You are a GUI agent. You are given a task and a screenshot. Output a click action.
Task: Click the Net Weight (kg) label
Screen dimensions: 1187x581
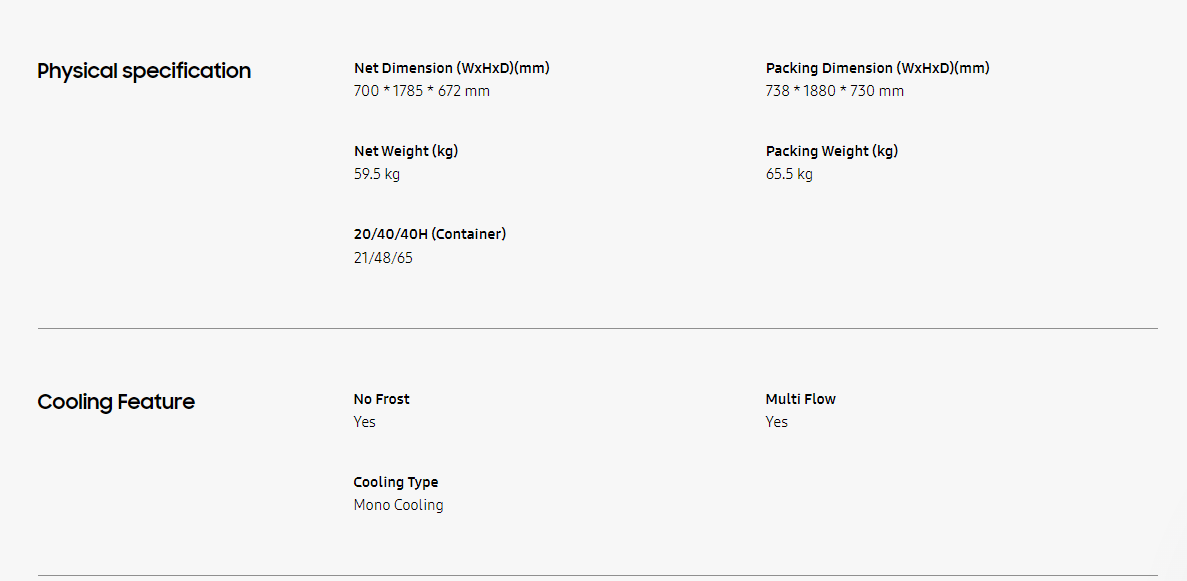click(406, 151)
